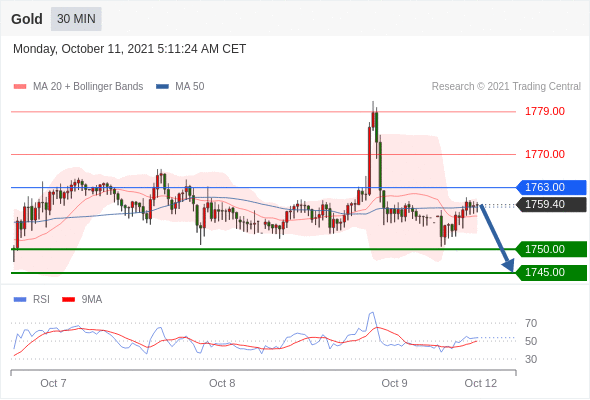Select the Oct 7 date axis label
Screen dimensions: 590x400
pyautogui.click(x=53, y=383)
